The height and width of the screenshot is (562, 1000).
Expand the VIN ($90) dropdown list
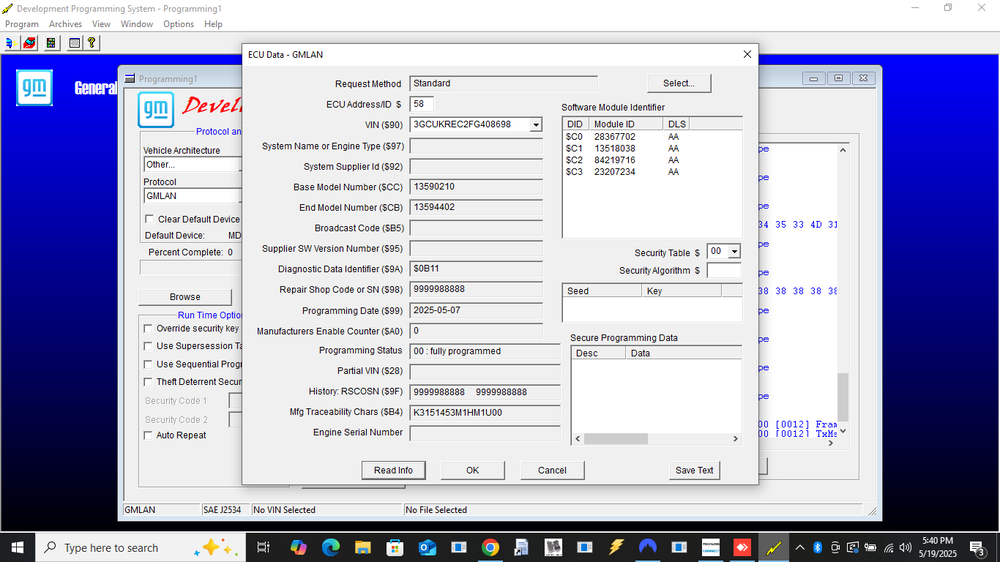click(536, 125)
